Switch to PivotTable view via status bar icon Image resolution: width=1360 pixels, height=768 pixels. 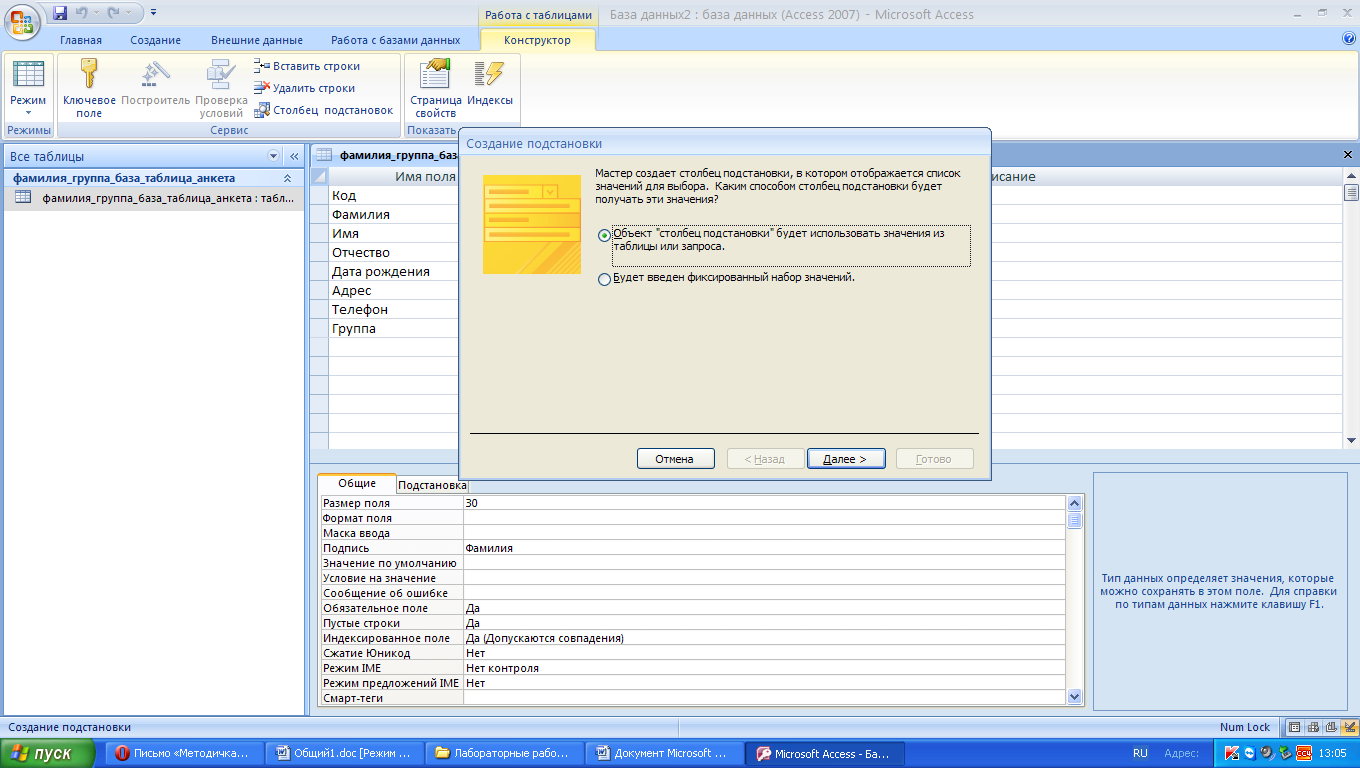point(1313,727)
